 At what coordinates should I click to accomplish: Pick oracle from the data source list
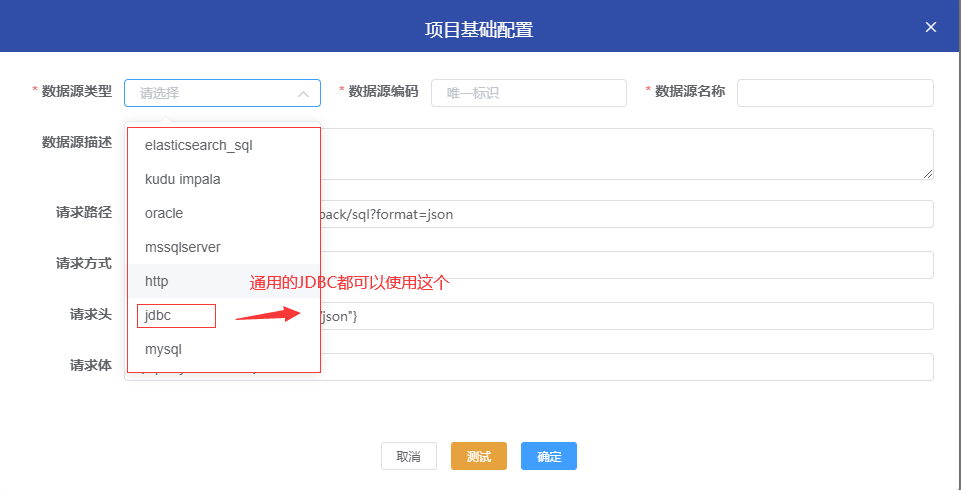pos(164,213)
